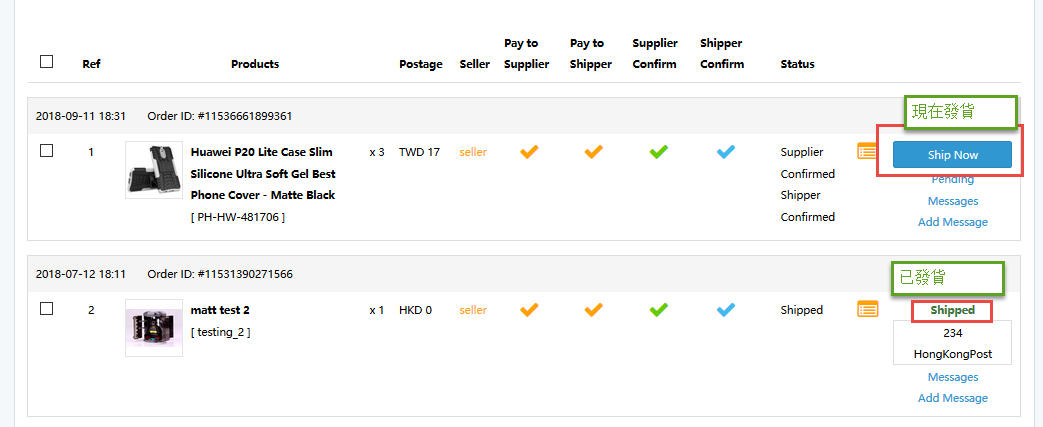Open Huawei P20 Lite Case thumbnail
Viewport: 1043px width, 427px height.
point(154,170)
